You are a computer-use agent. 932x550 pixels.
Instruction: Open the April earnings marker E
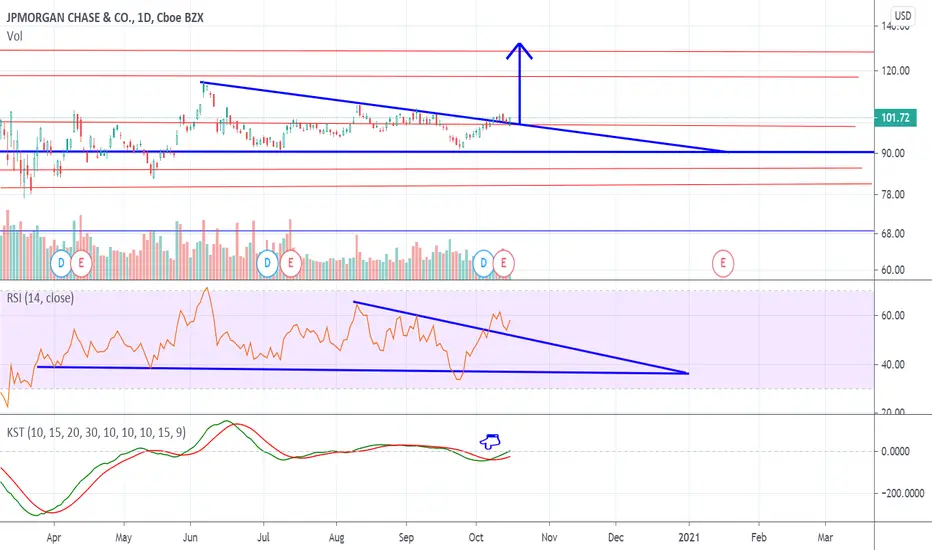click(81, 263)
